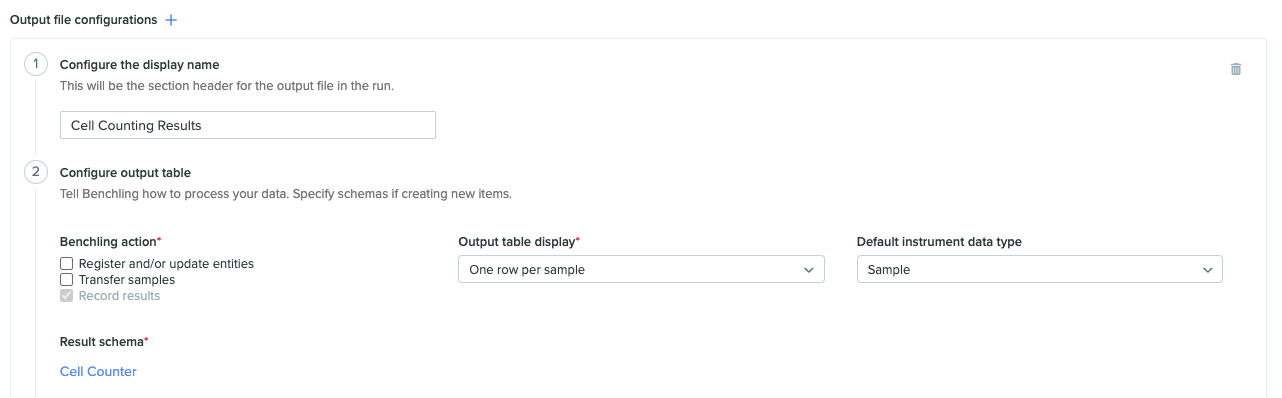Click the Output table display label
The height and width of the screenshot is (398, 1282).
coord(519,242)
